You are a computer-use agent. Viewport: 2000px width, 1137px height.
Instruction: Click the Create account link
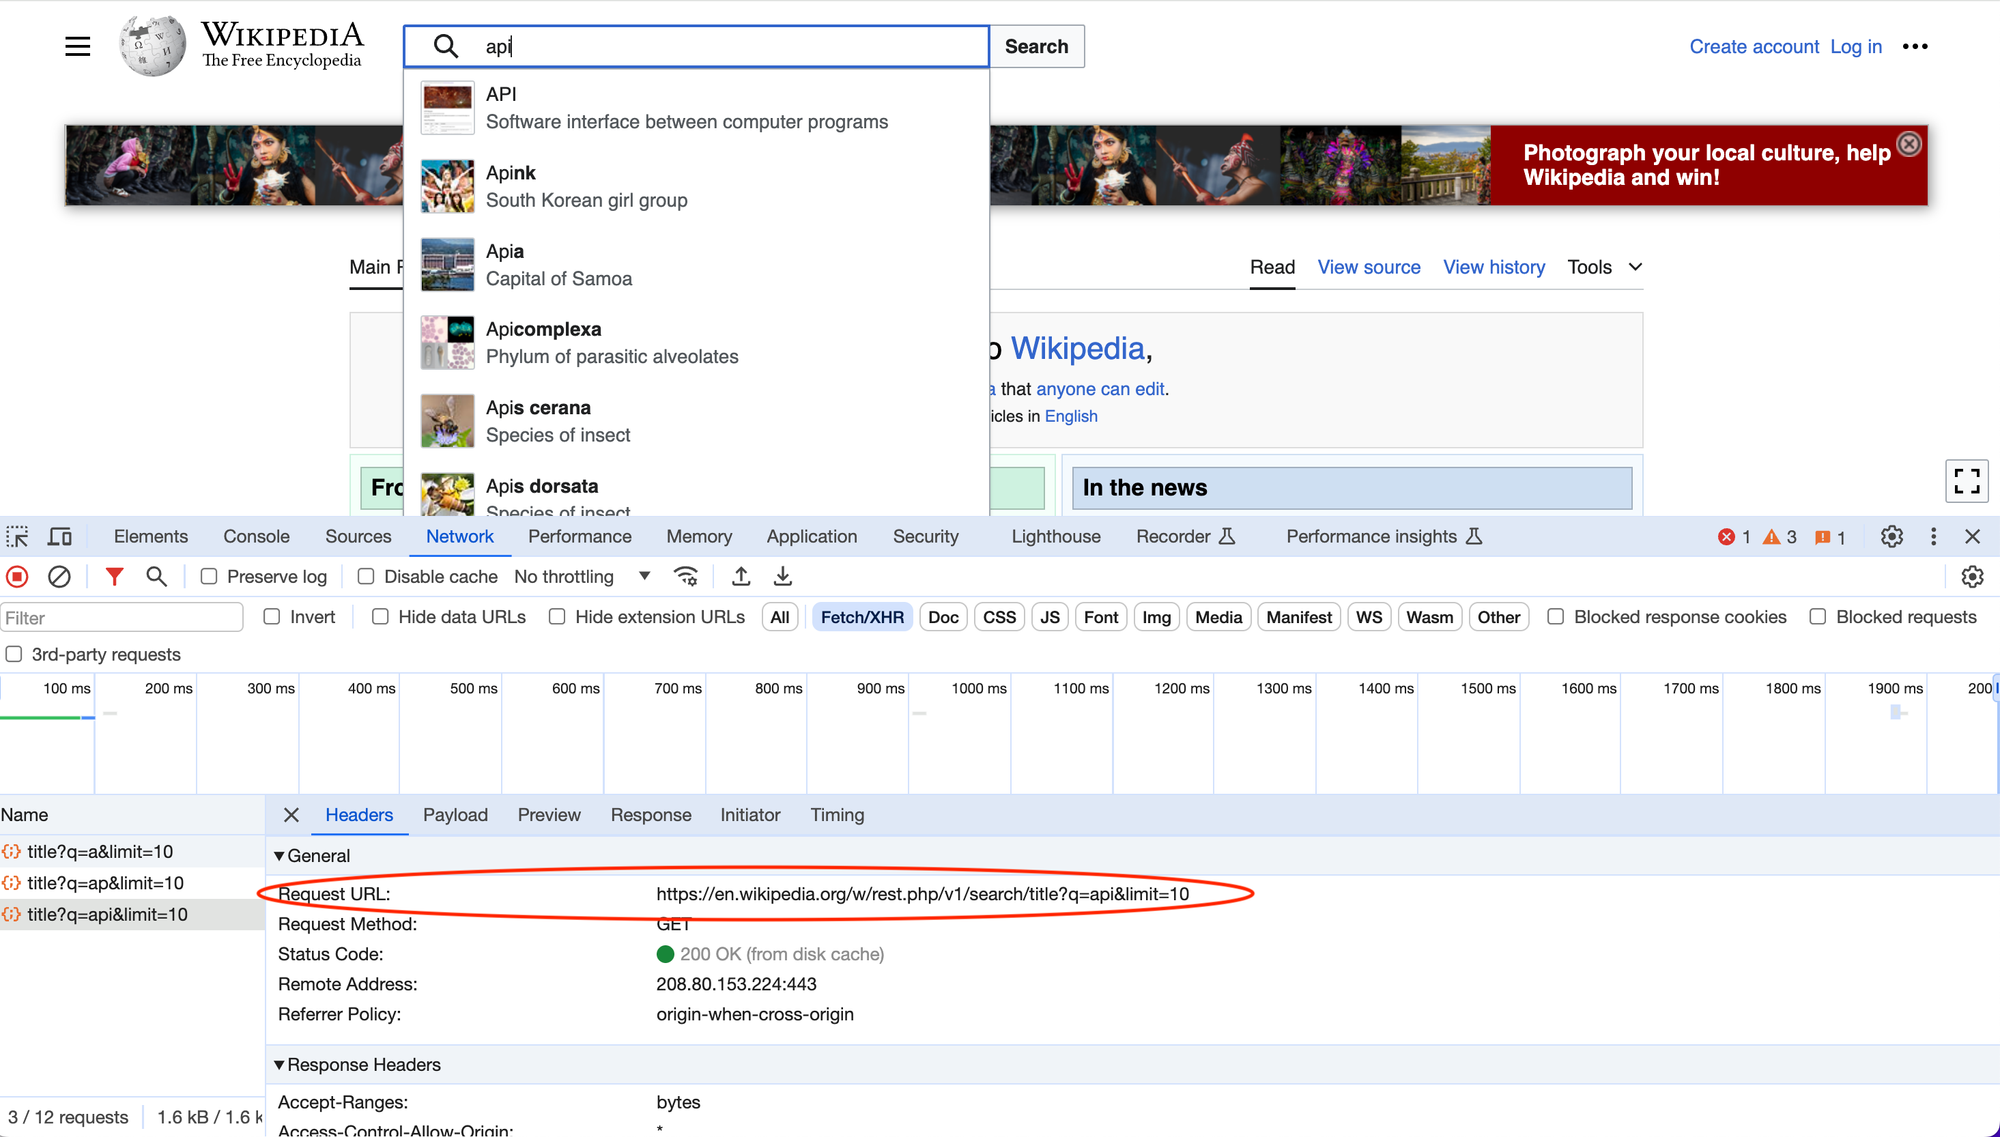click(1754, 47)
